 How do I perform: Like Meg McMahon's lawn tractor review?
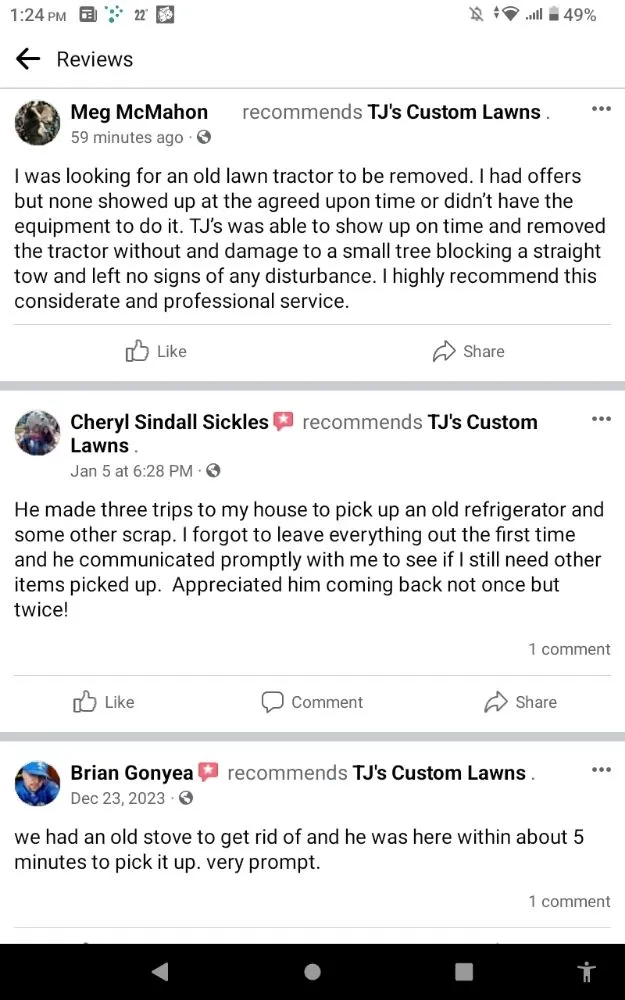156,351
